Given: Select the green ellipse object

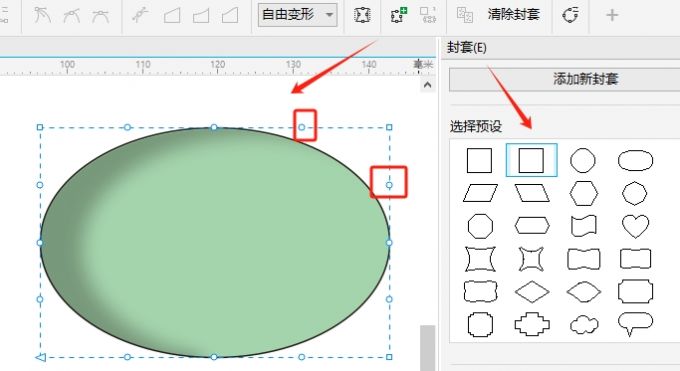Looking at the screenshot, I should [x=215, y=242].
